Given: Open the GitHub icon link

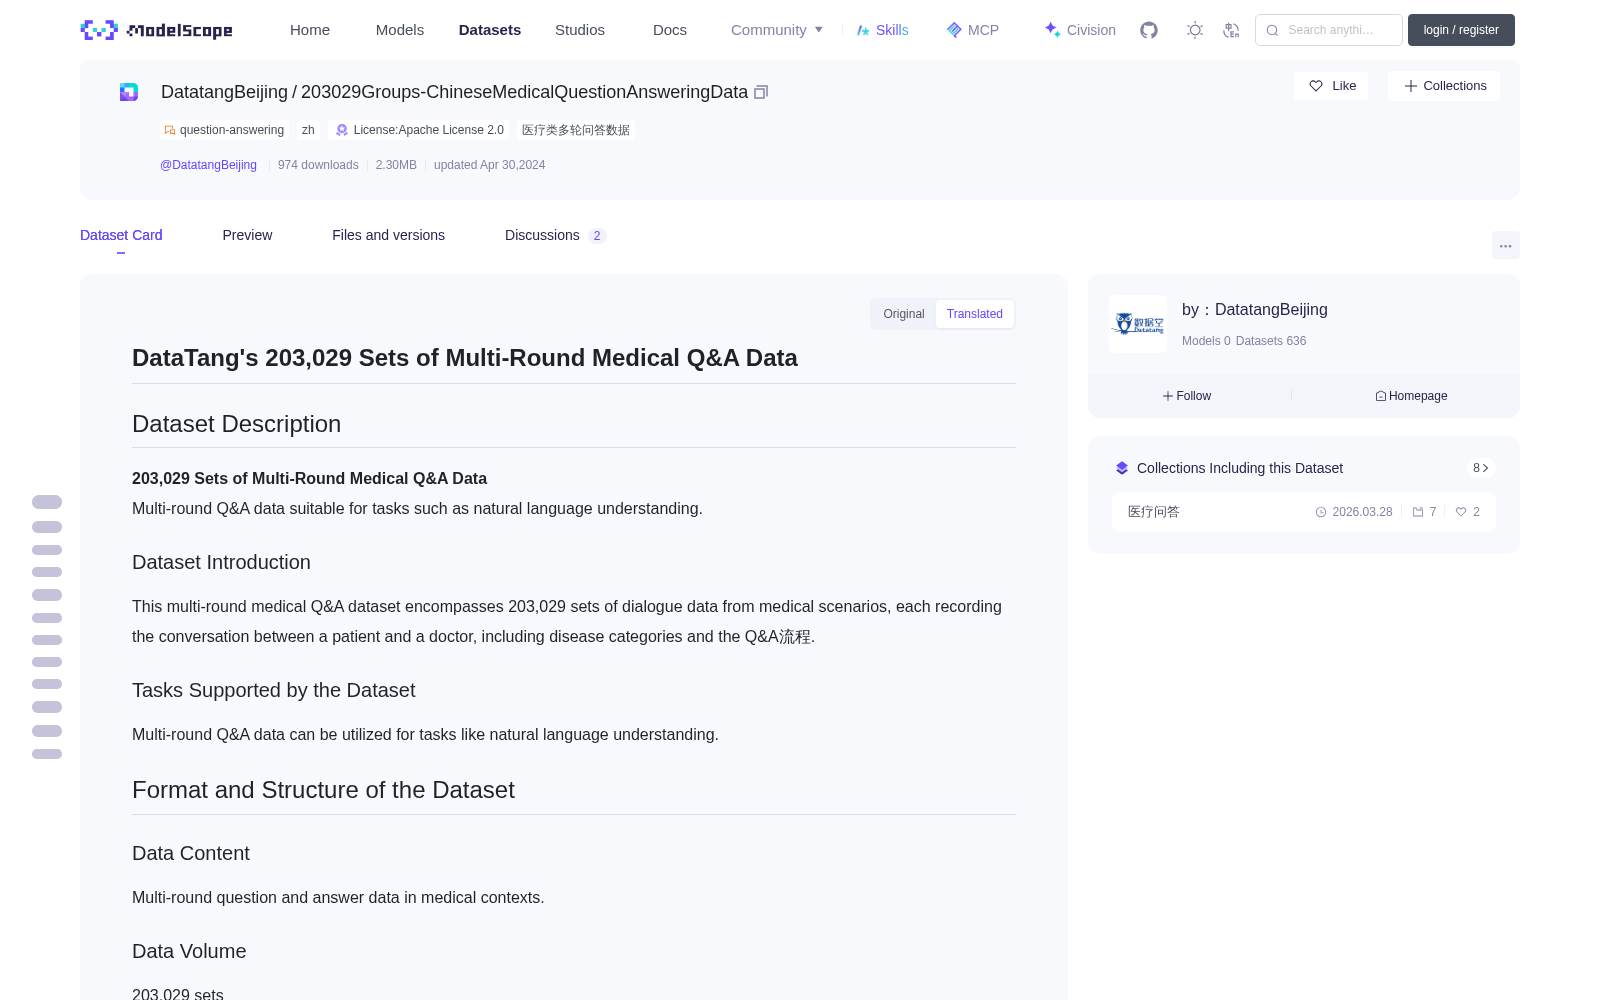Looking at the screenshot, I should tap(1149, 30).
